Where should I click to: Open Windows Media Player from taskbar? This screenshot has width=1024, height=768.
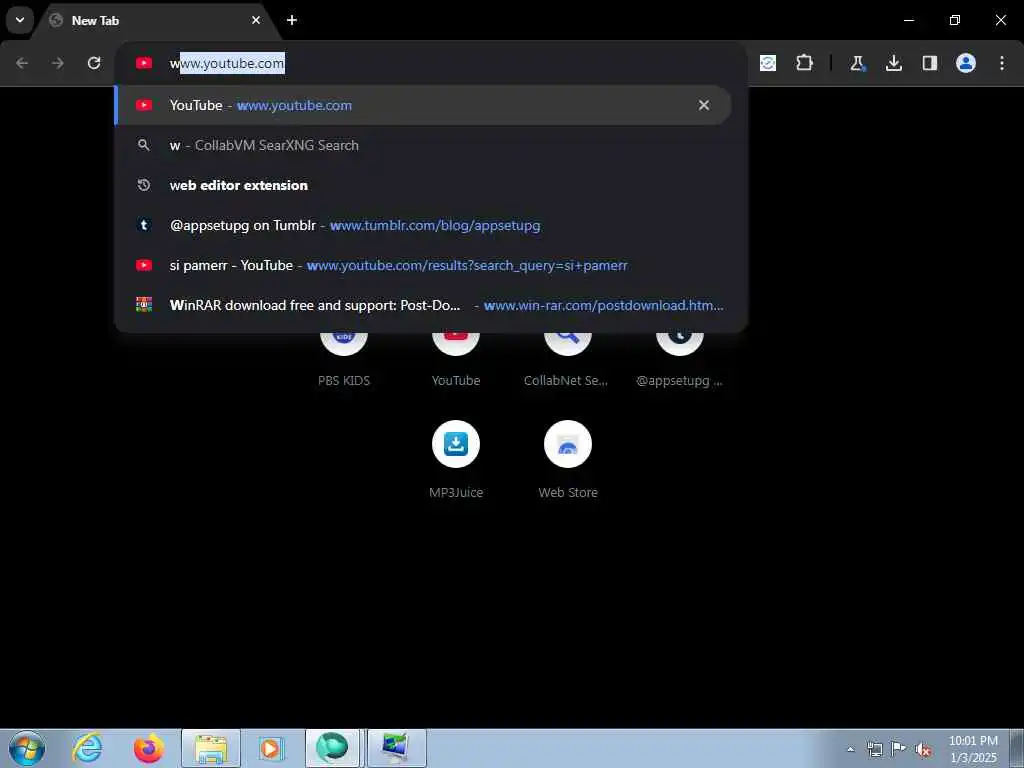271,748
